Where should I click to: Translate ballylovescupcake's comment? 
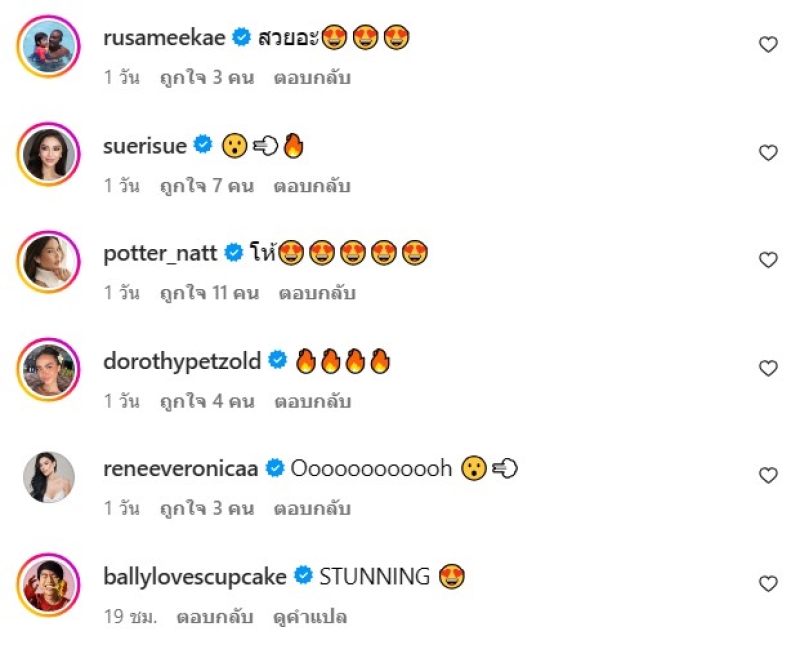click(x=310, y=617)
